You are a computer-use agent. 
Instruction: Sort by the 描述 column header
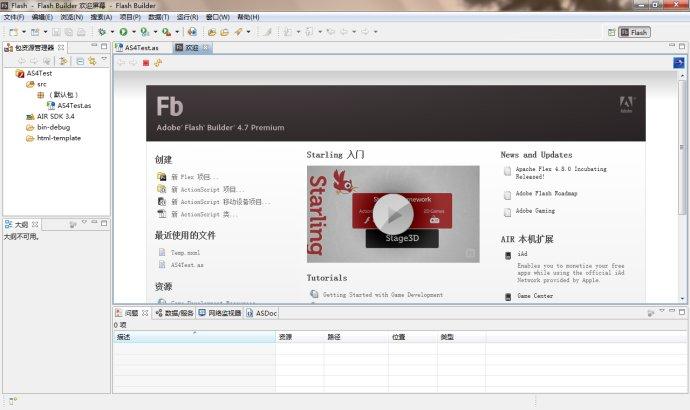[194, 337]
